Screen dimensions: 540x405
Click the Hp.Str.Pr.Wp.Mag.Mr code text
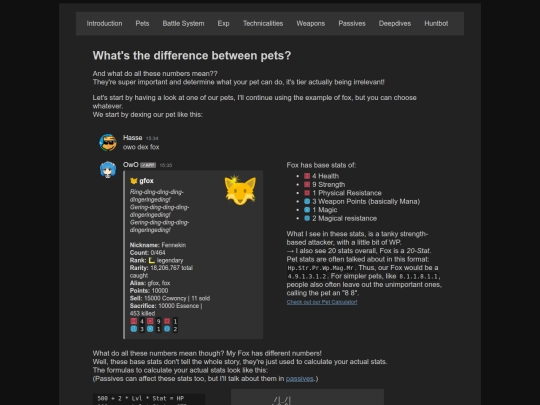pyautogui.click(x=322, y=268)
